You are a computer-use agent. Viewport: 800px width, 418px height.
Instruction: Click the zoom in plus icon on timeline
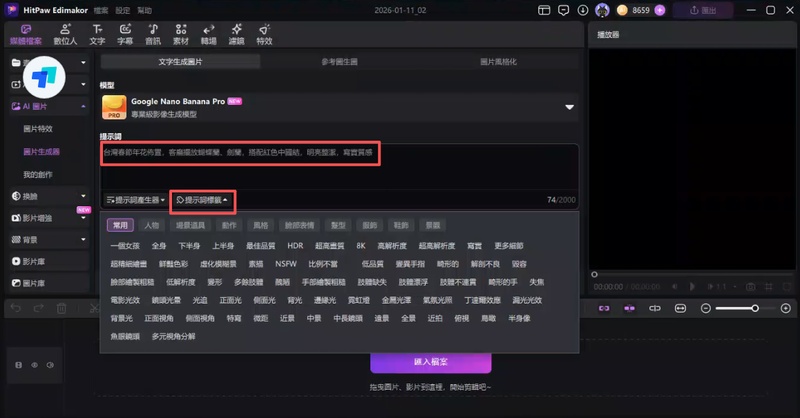786,308
